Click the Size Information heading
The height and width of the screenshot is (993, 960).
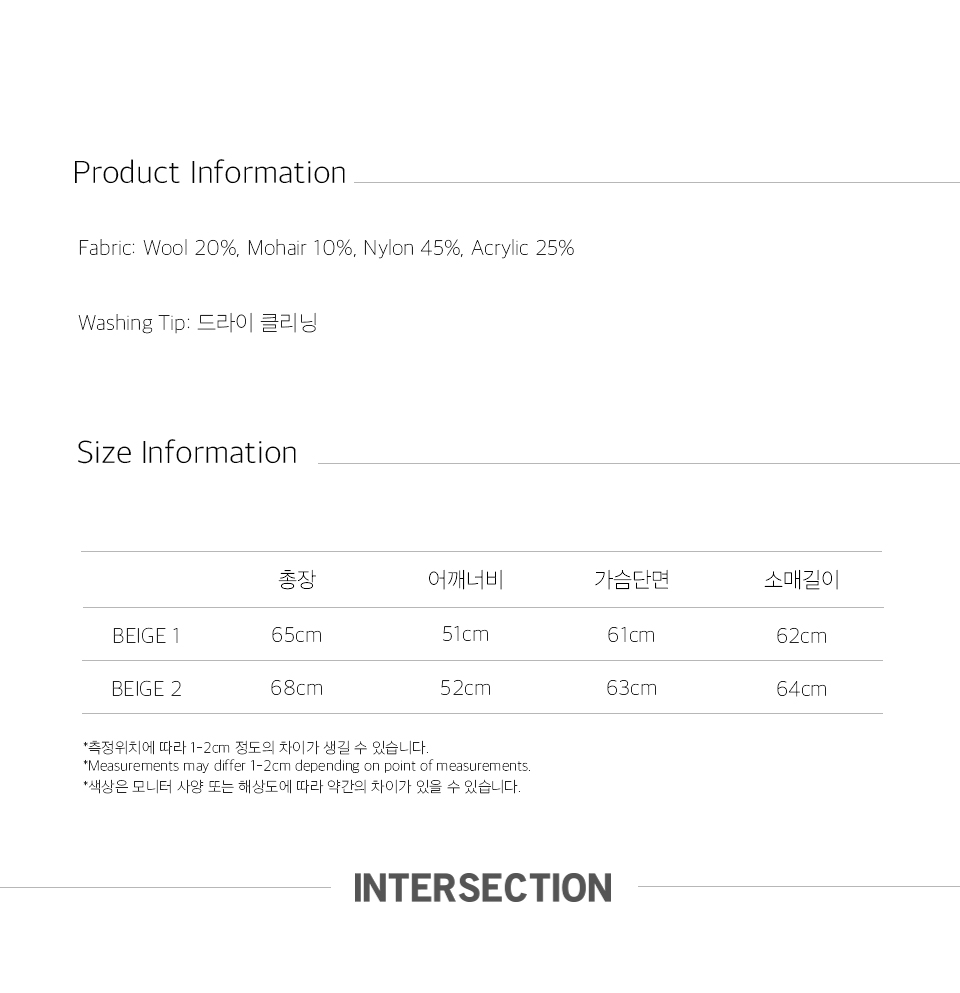[x=187, y=453]
